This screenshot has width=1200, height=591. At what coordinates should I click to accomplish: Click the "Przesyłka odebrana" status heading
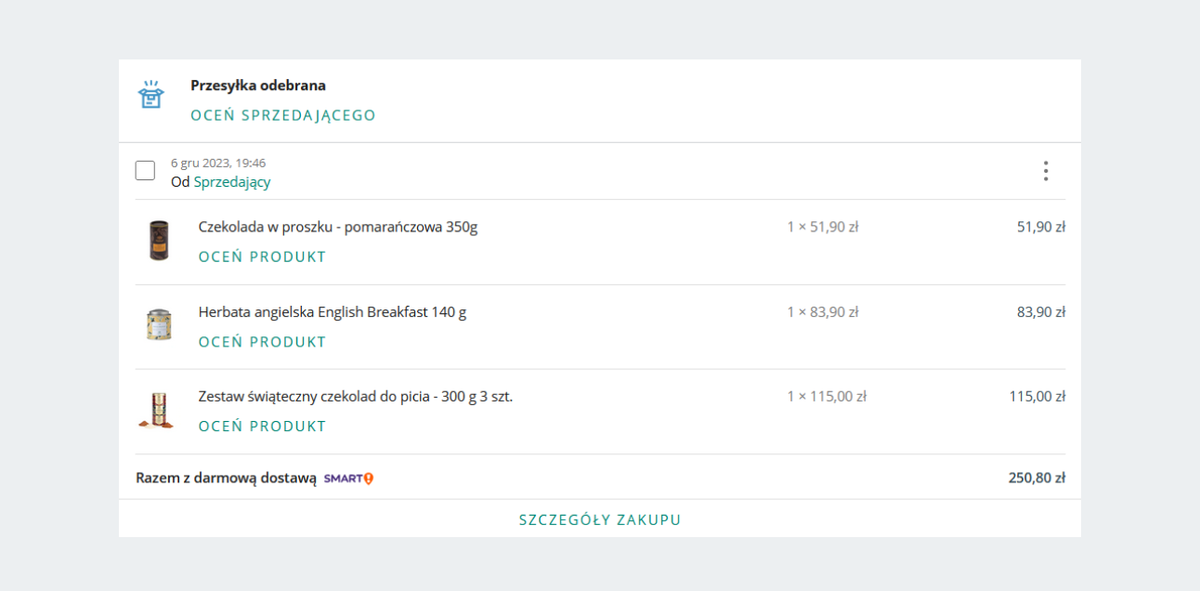pos(258,86)
